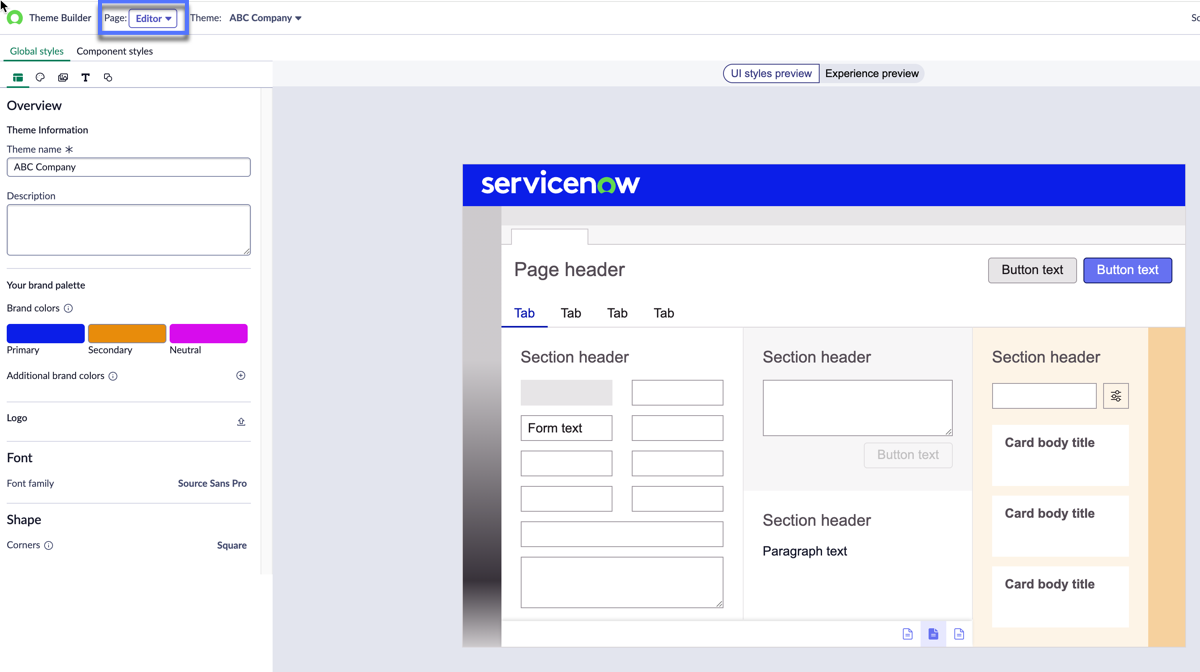Image resolution: width=1200 pixels, height=672 pixels.
Task: Select the third Tab in preview
Action: click(x=617, y=313)
